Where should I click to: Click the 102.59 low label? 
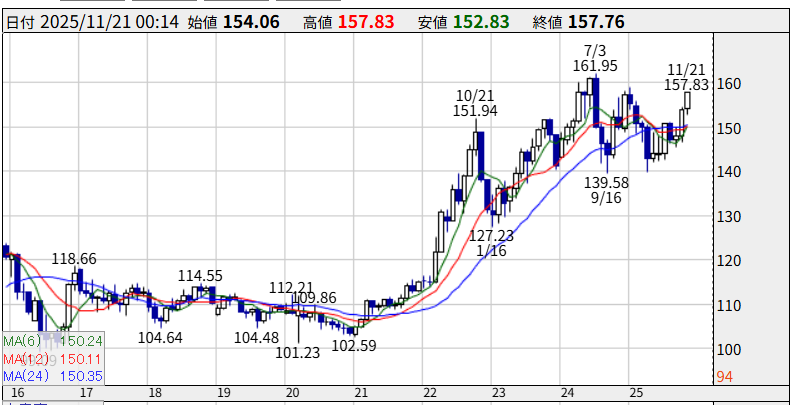(353, 346)
